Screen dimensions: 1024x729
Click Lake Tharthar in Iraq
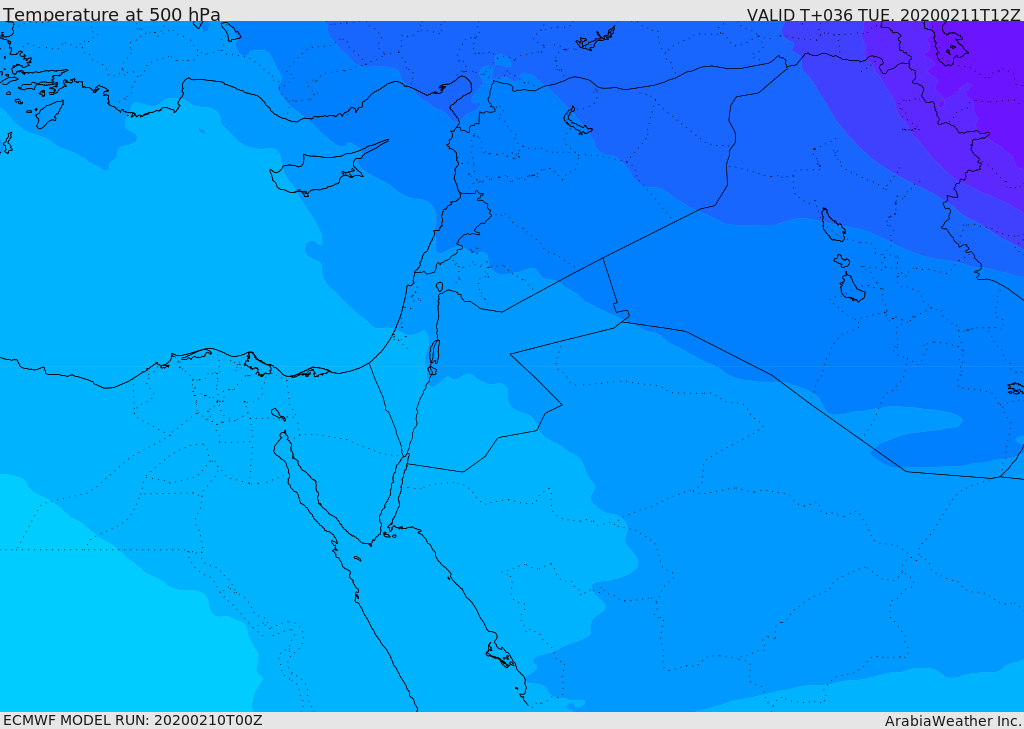(x=833, y=225)
